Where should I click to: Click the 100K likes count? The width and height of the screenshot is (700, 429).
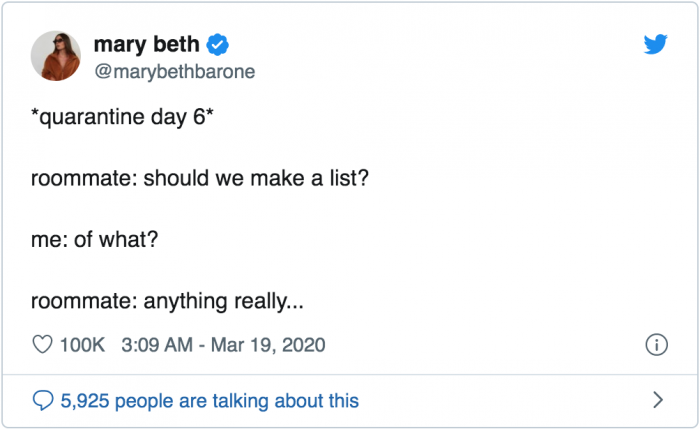(82, 345)
